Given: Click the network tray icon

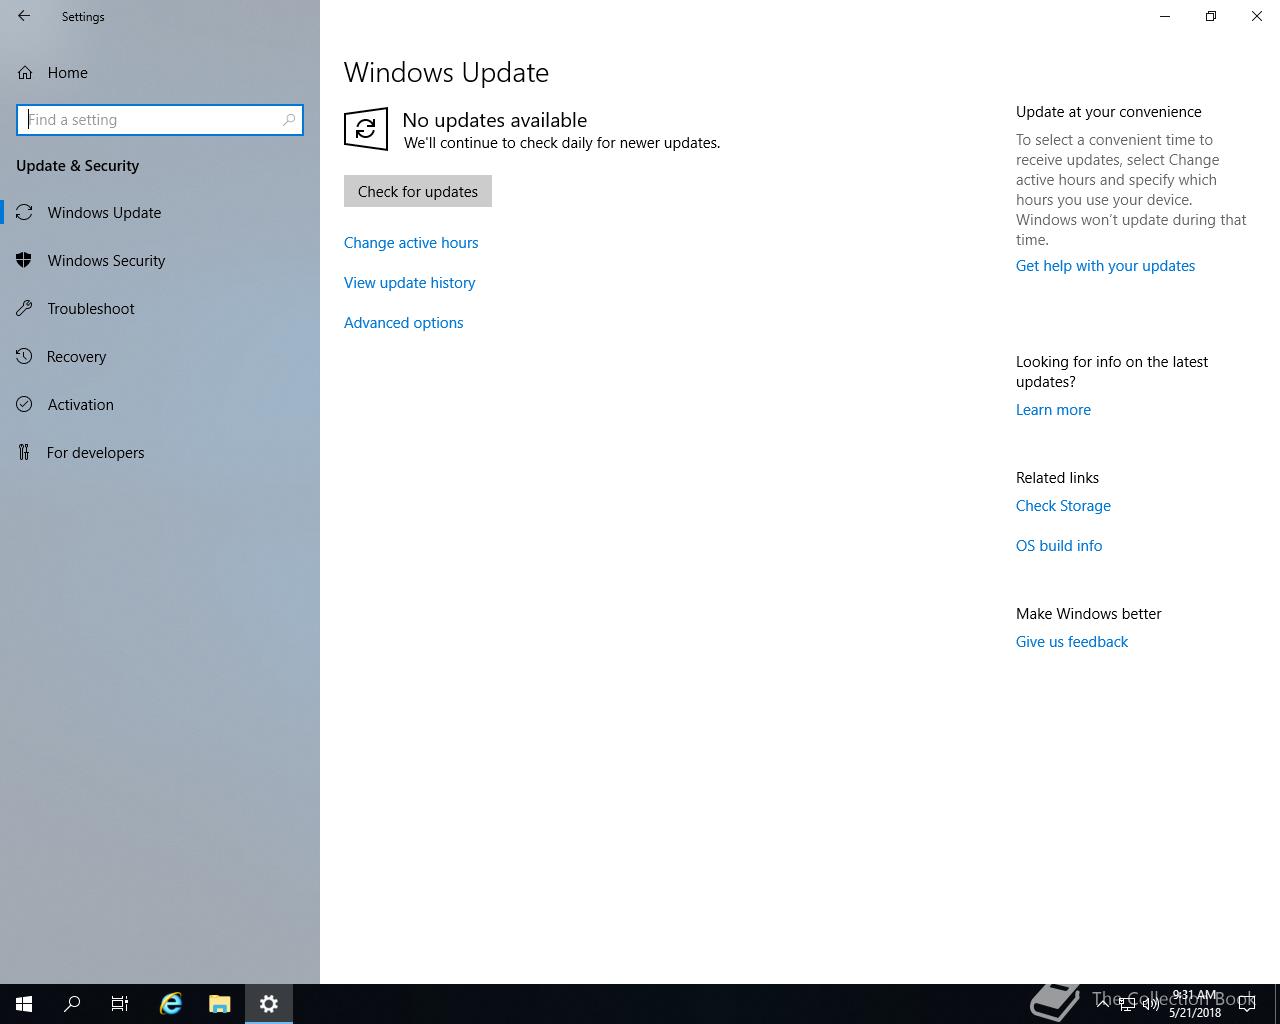Looking at the screenshot, I should coord(1126,1004).
